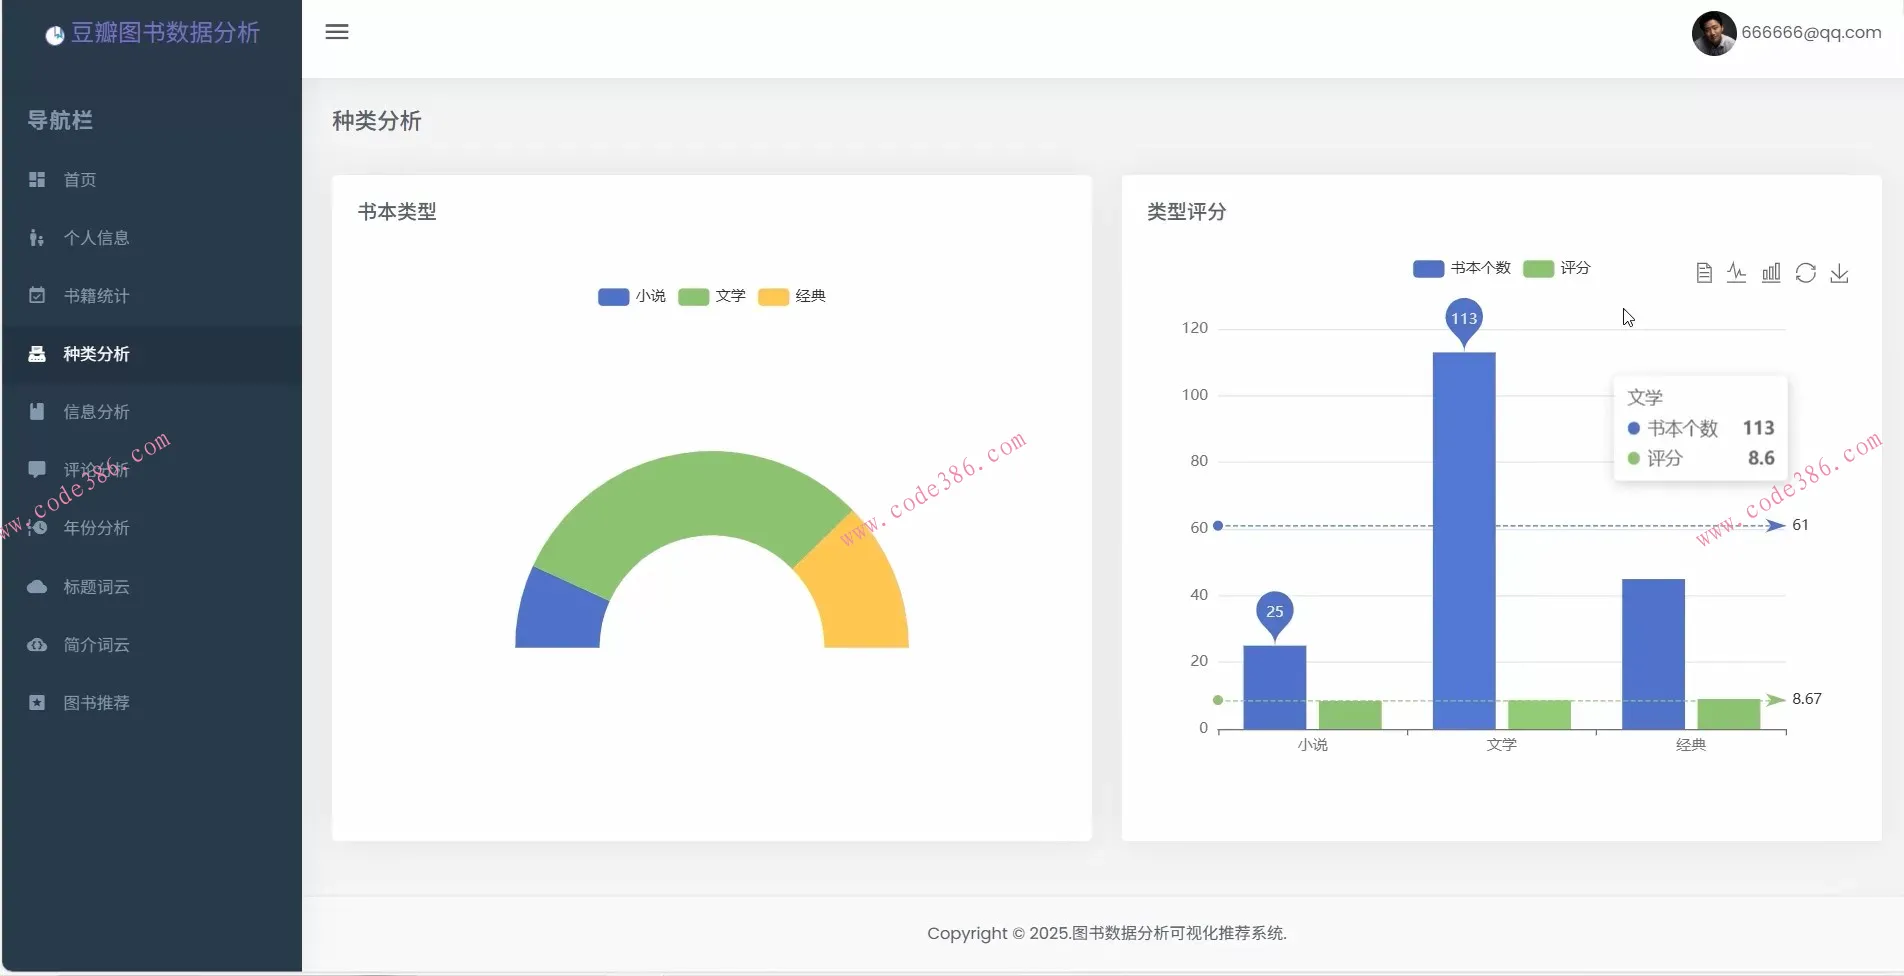Go to 书籍统计 in sidebar
Image resolution: width=1904 pixels, height=976 pixels.
[96, 296]
